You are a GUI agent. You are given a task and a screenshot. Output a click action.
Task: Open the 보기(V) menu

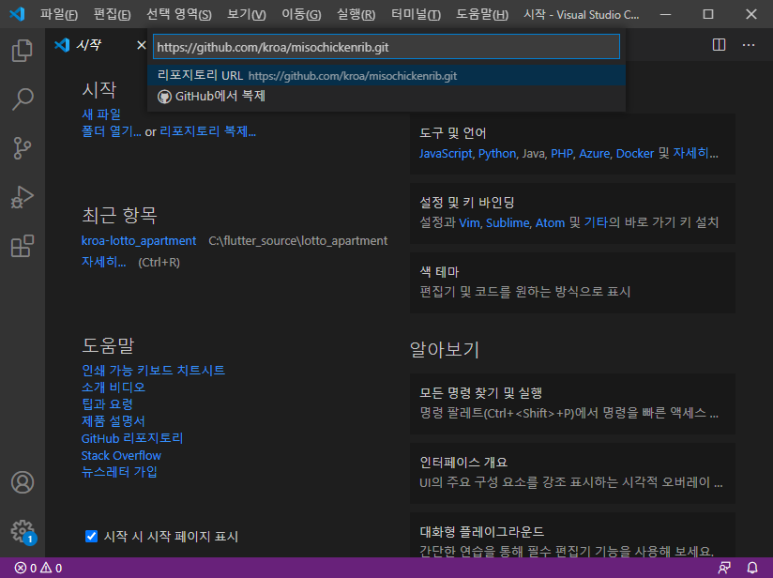pyautogui.click(x=246, y=14)
